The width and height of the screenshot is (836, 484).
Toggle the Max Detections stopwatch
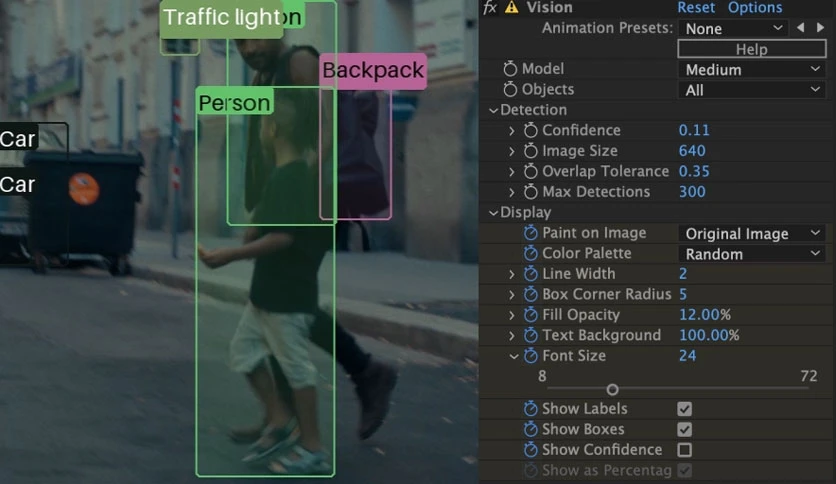[x=530, y=192]
